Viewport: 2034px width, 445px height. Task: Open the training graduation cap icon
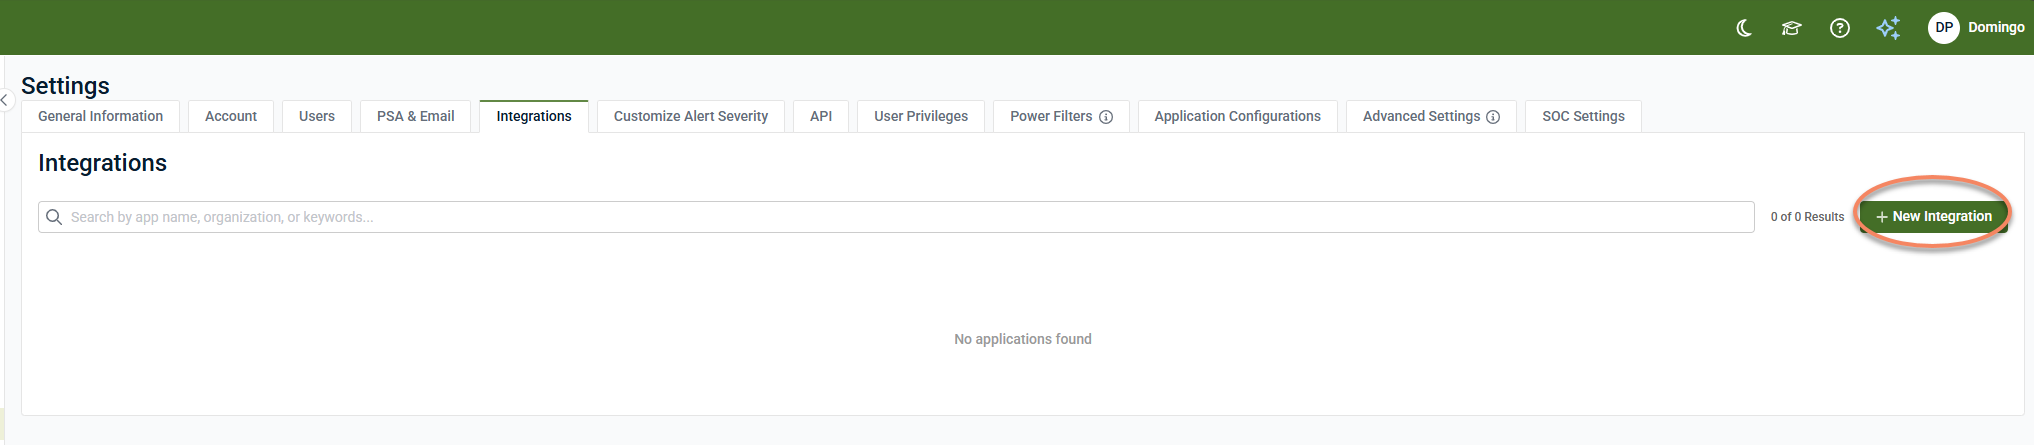(1791, 28)
